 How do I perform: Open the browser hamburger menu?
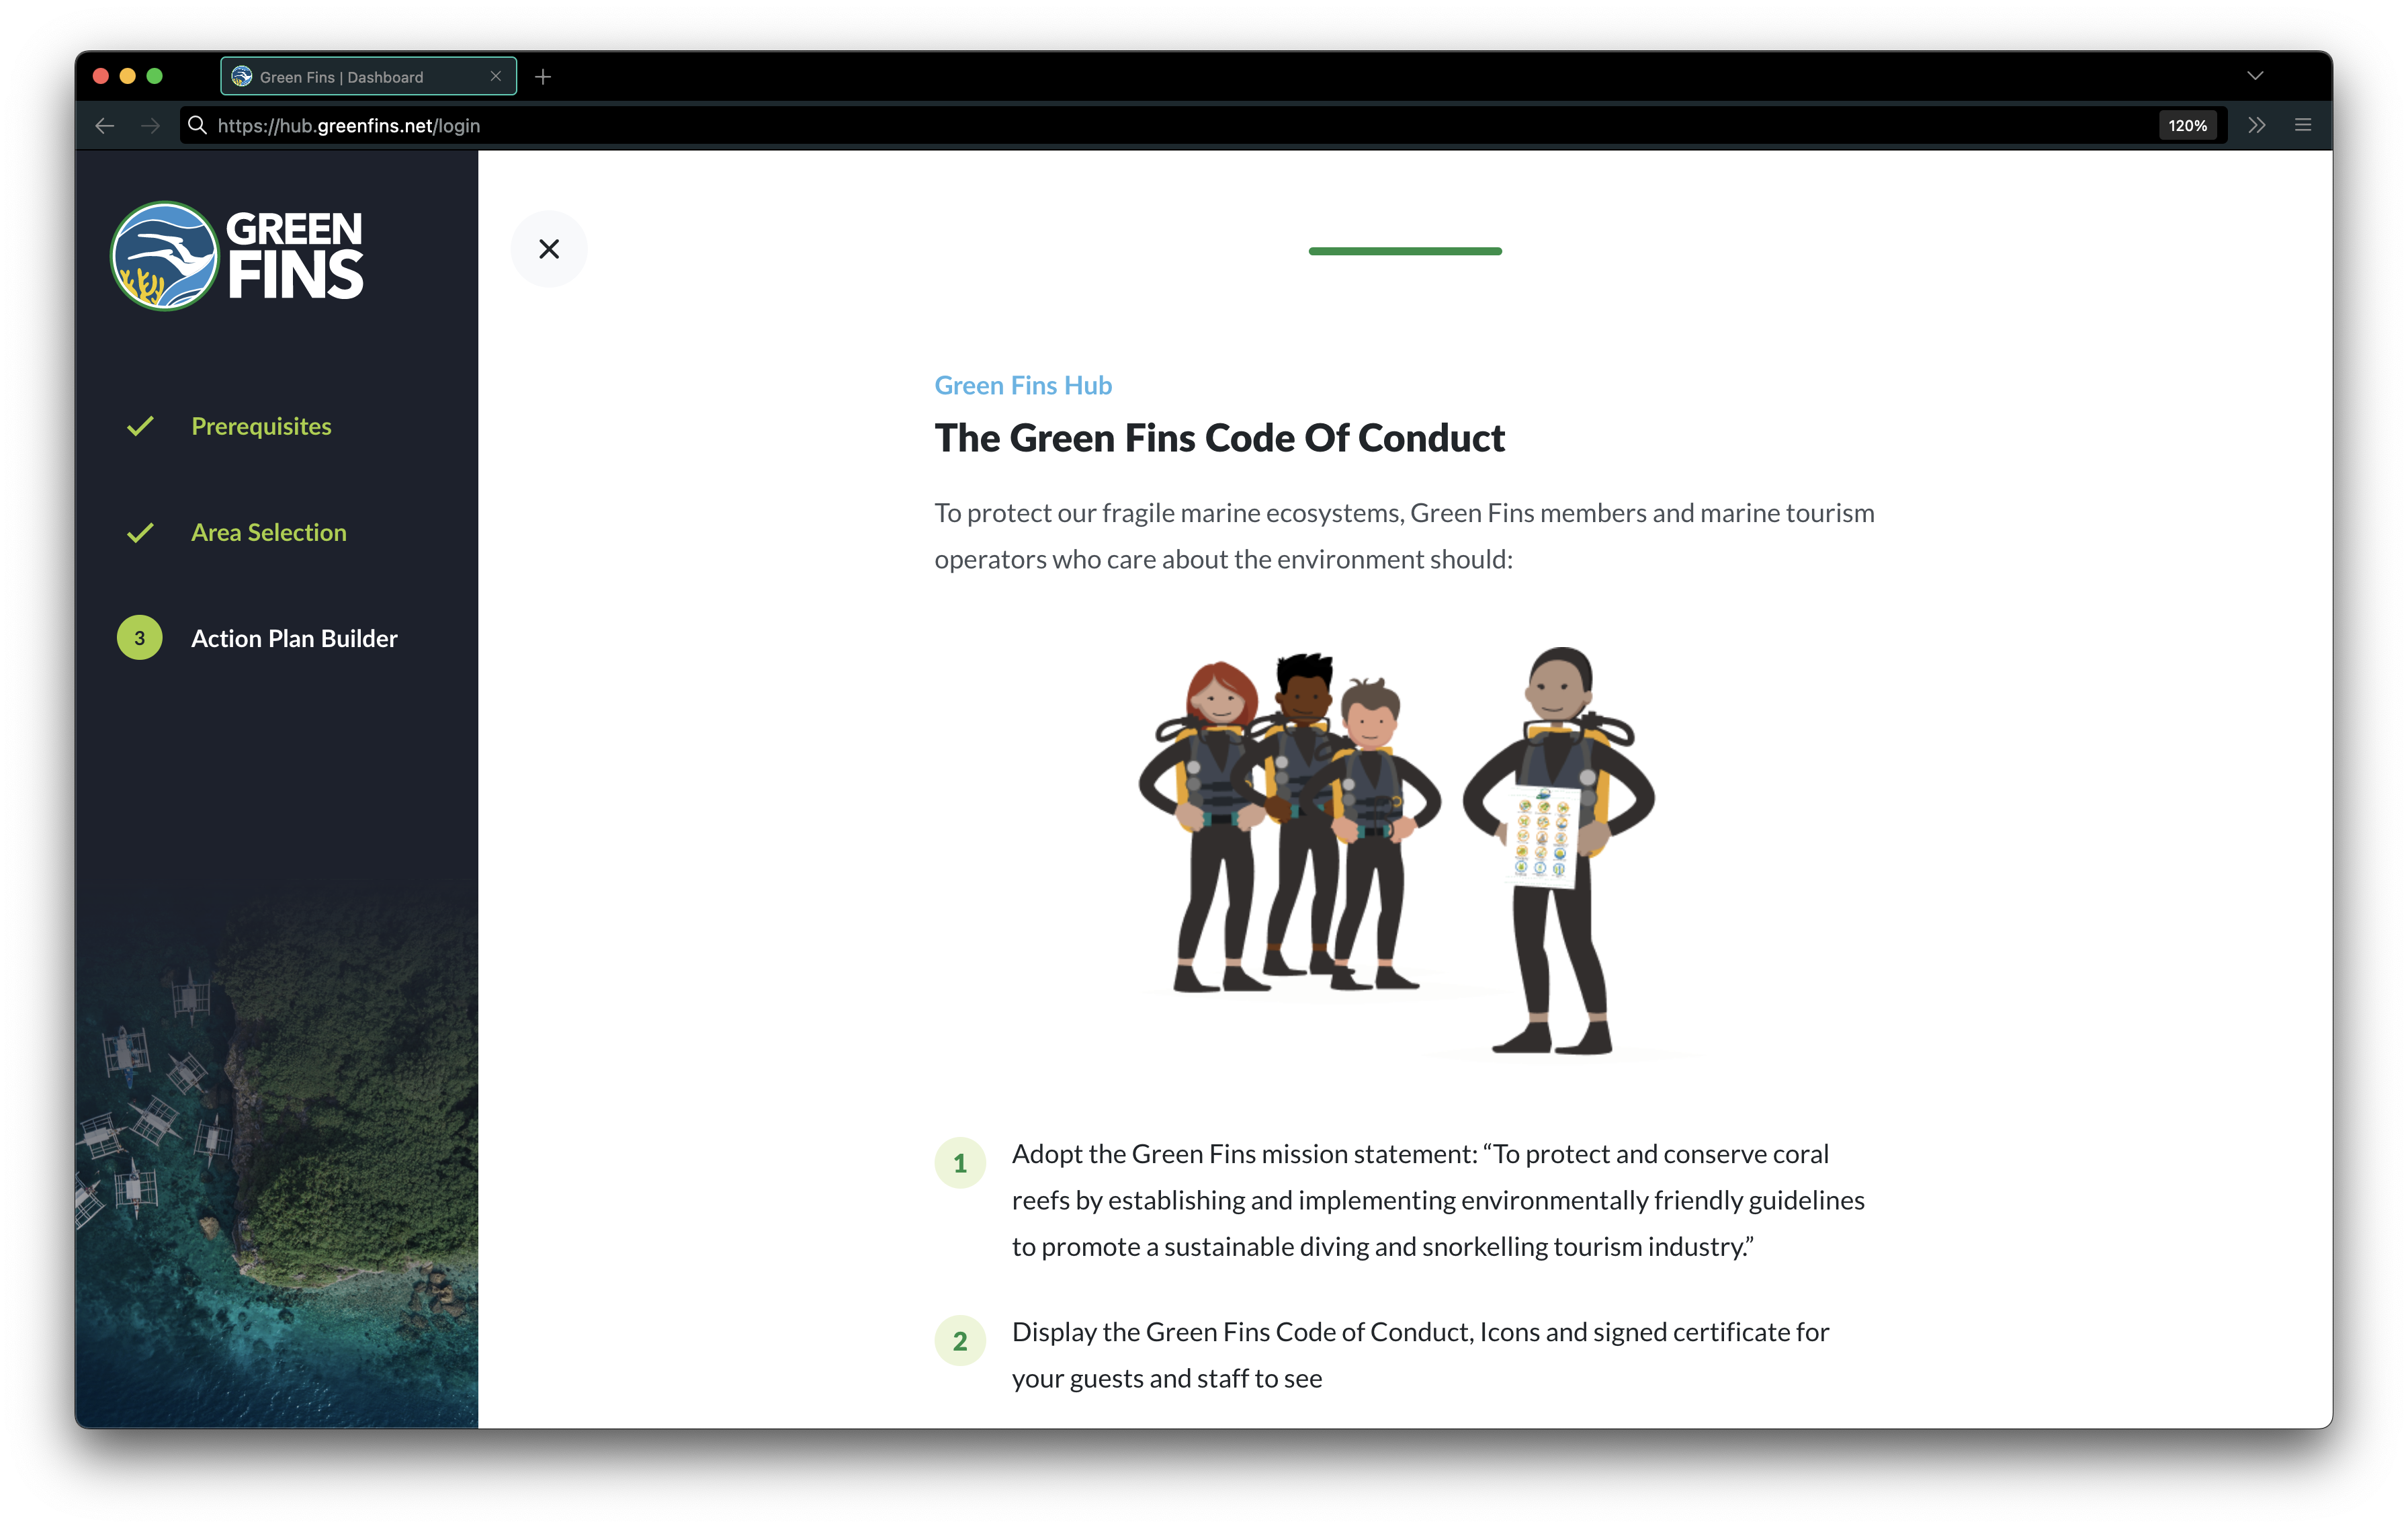(2303, 125)
